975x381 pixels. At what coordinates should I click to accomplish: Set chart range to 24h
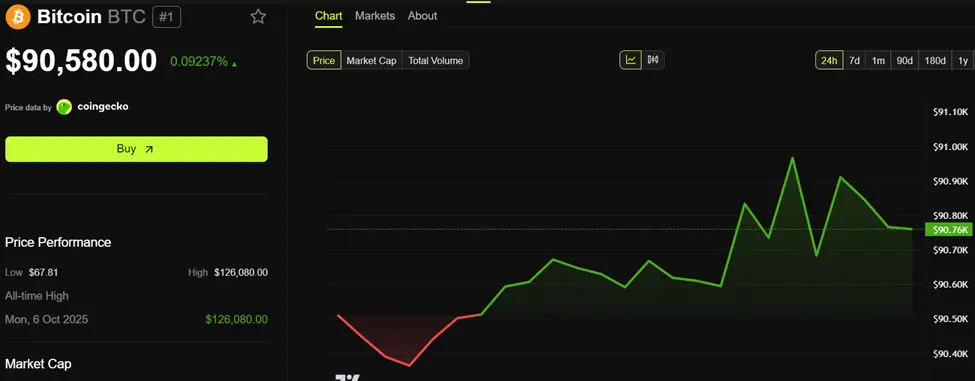[x=829, y=60]
